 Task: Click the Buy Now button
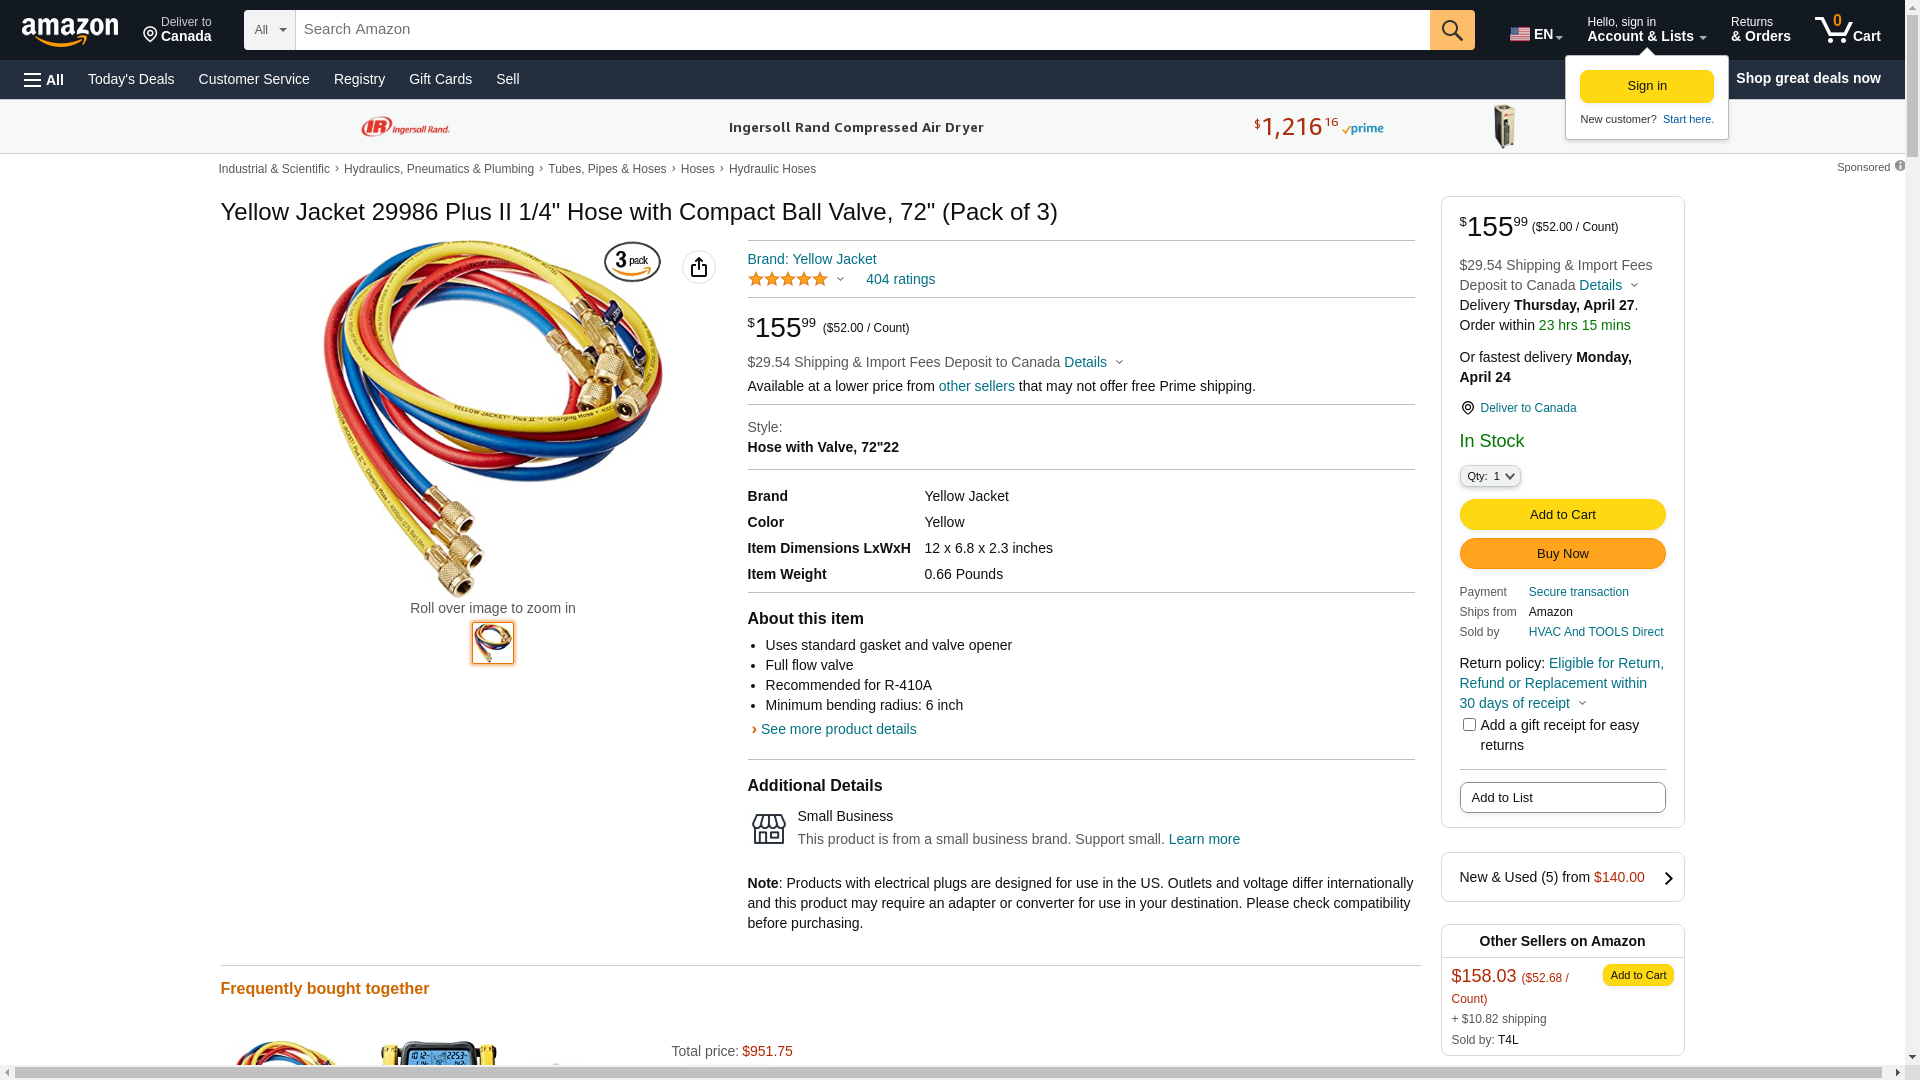[x=1562, y=554]
